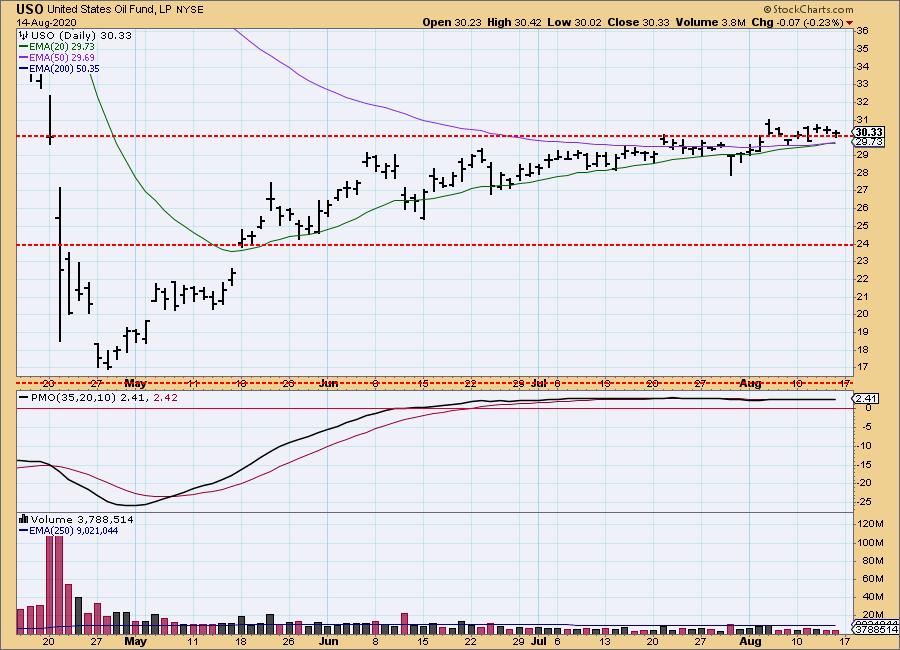Click the 100M volume axis label
The height and width of the screenshot is (650, 900).
tap(870, 543)
